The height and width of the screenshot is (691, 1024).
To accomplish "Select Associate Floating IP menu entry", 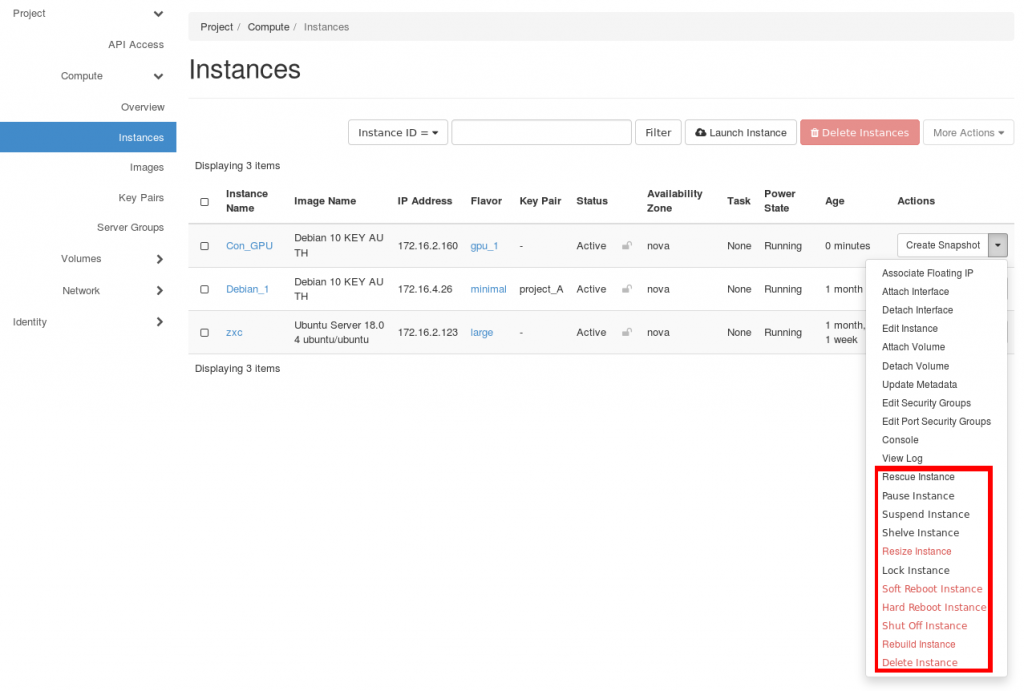I will coord(927,273).
